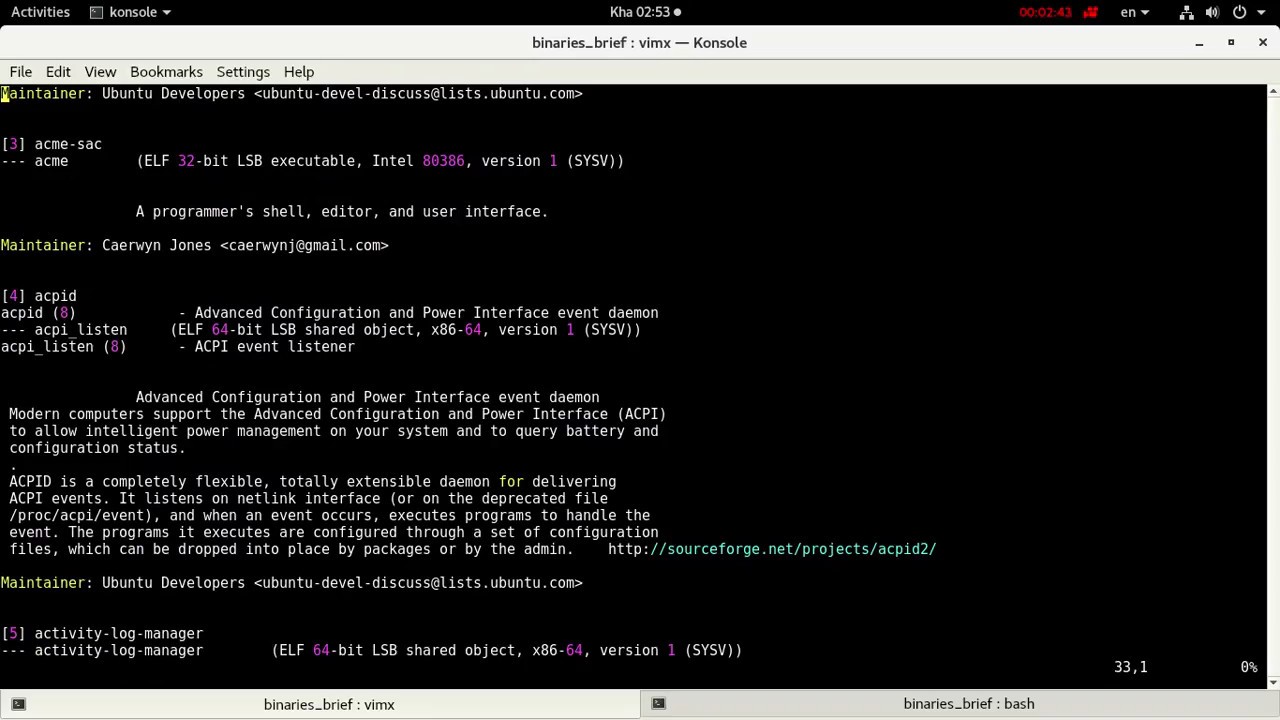Click the [3] acme-sac heading
1280x720 pixels.
[51, 144]
